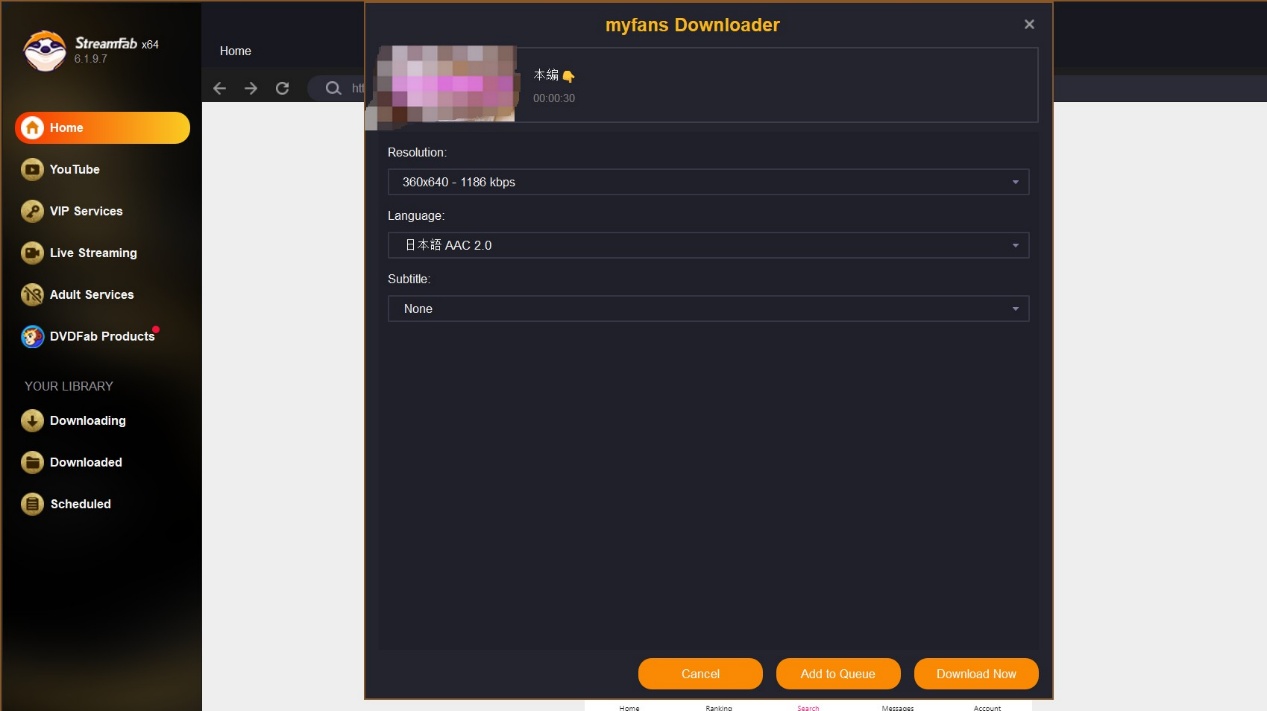Reload the page with refresh icon
This screenshot has width=1267, height=711.
tap(282, 88)
